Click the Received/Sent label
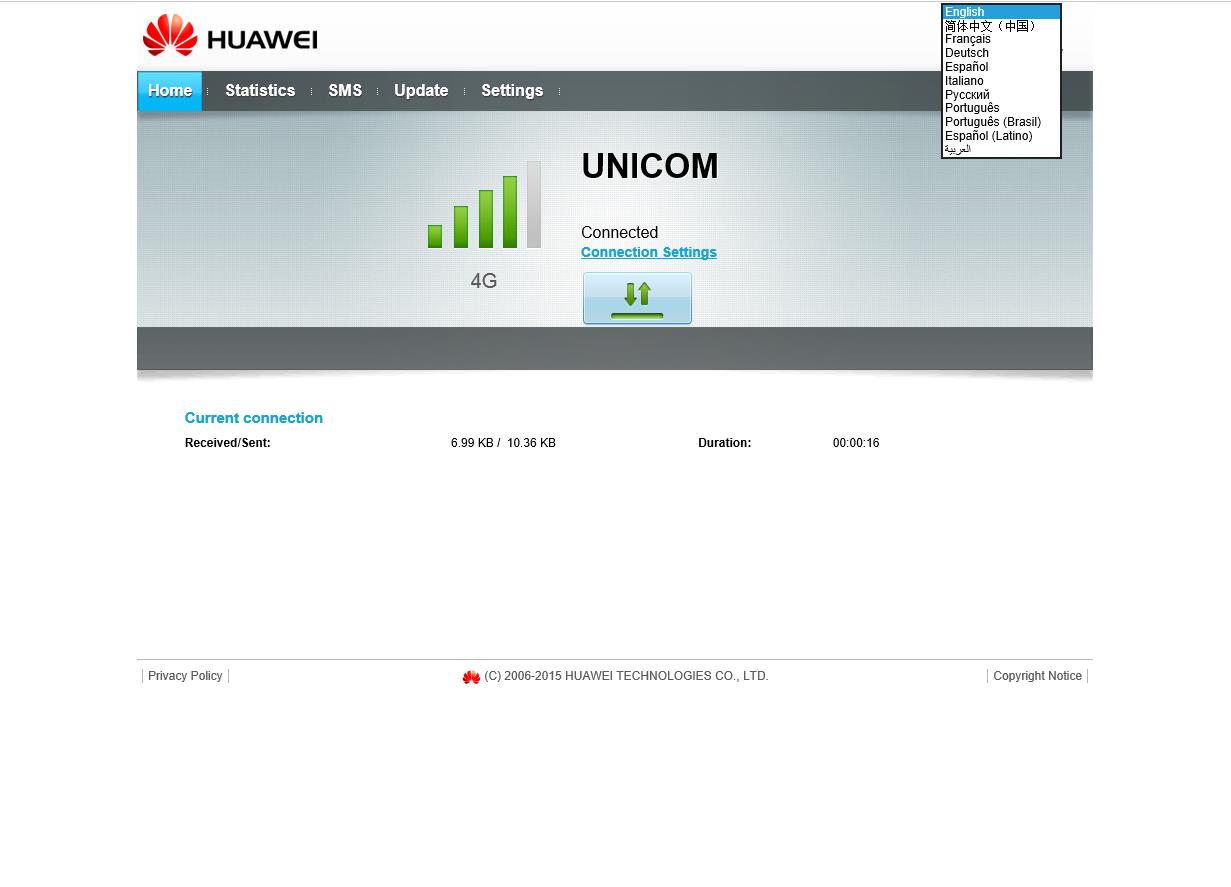Screen dimensions: 1231x887 pos(228,443)
